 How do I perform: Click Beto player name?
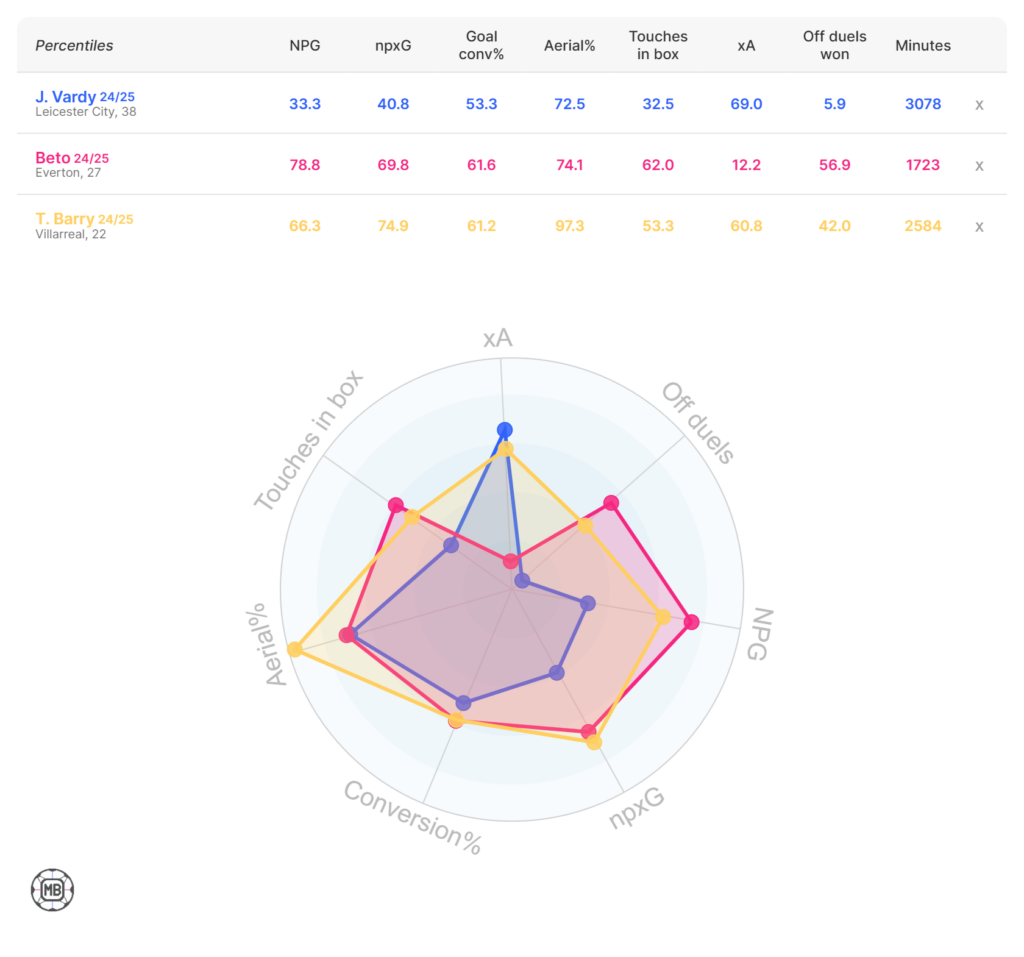pyautogui.click(x=52, y=158)
